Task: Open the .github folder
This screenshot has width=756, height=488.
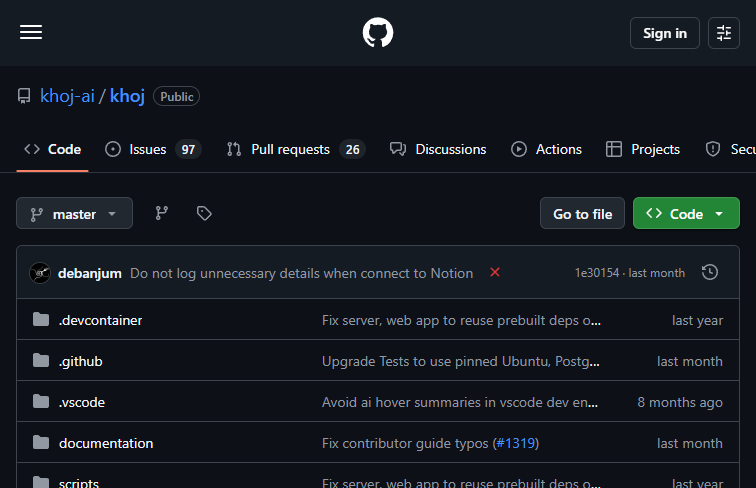Action: (x=81, y=362)
